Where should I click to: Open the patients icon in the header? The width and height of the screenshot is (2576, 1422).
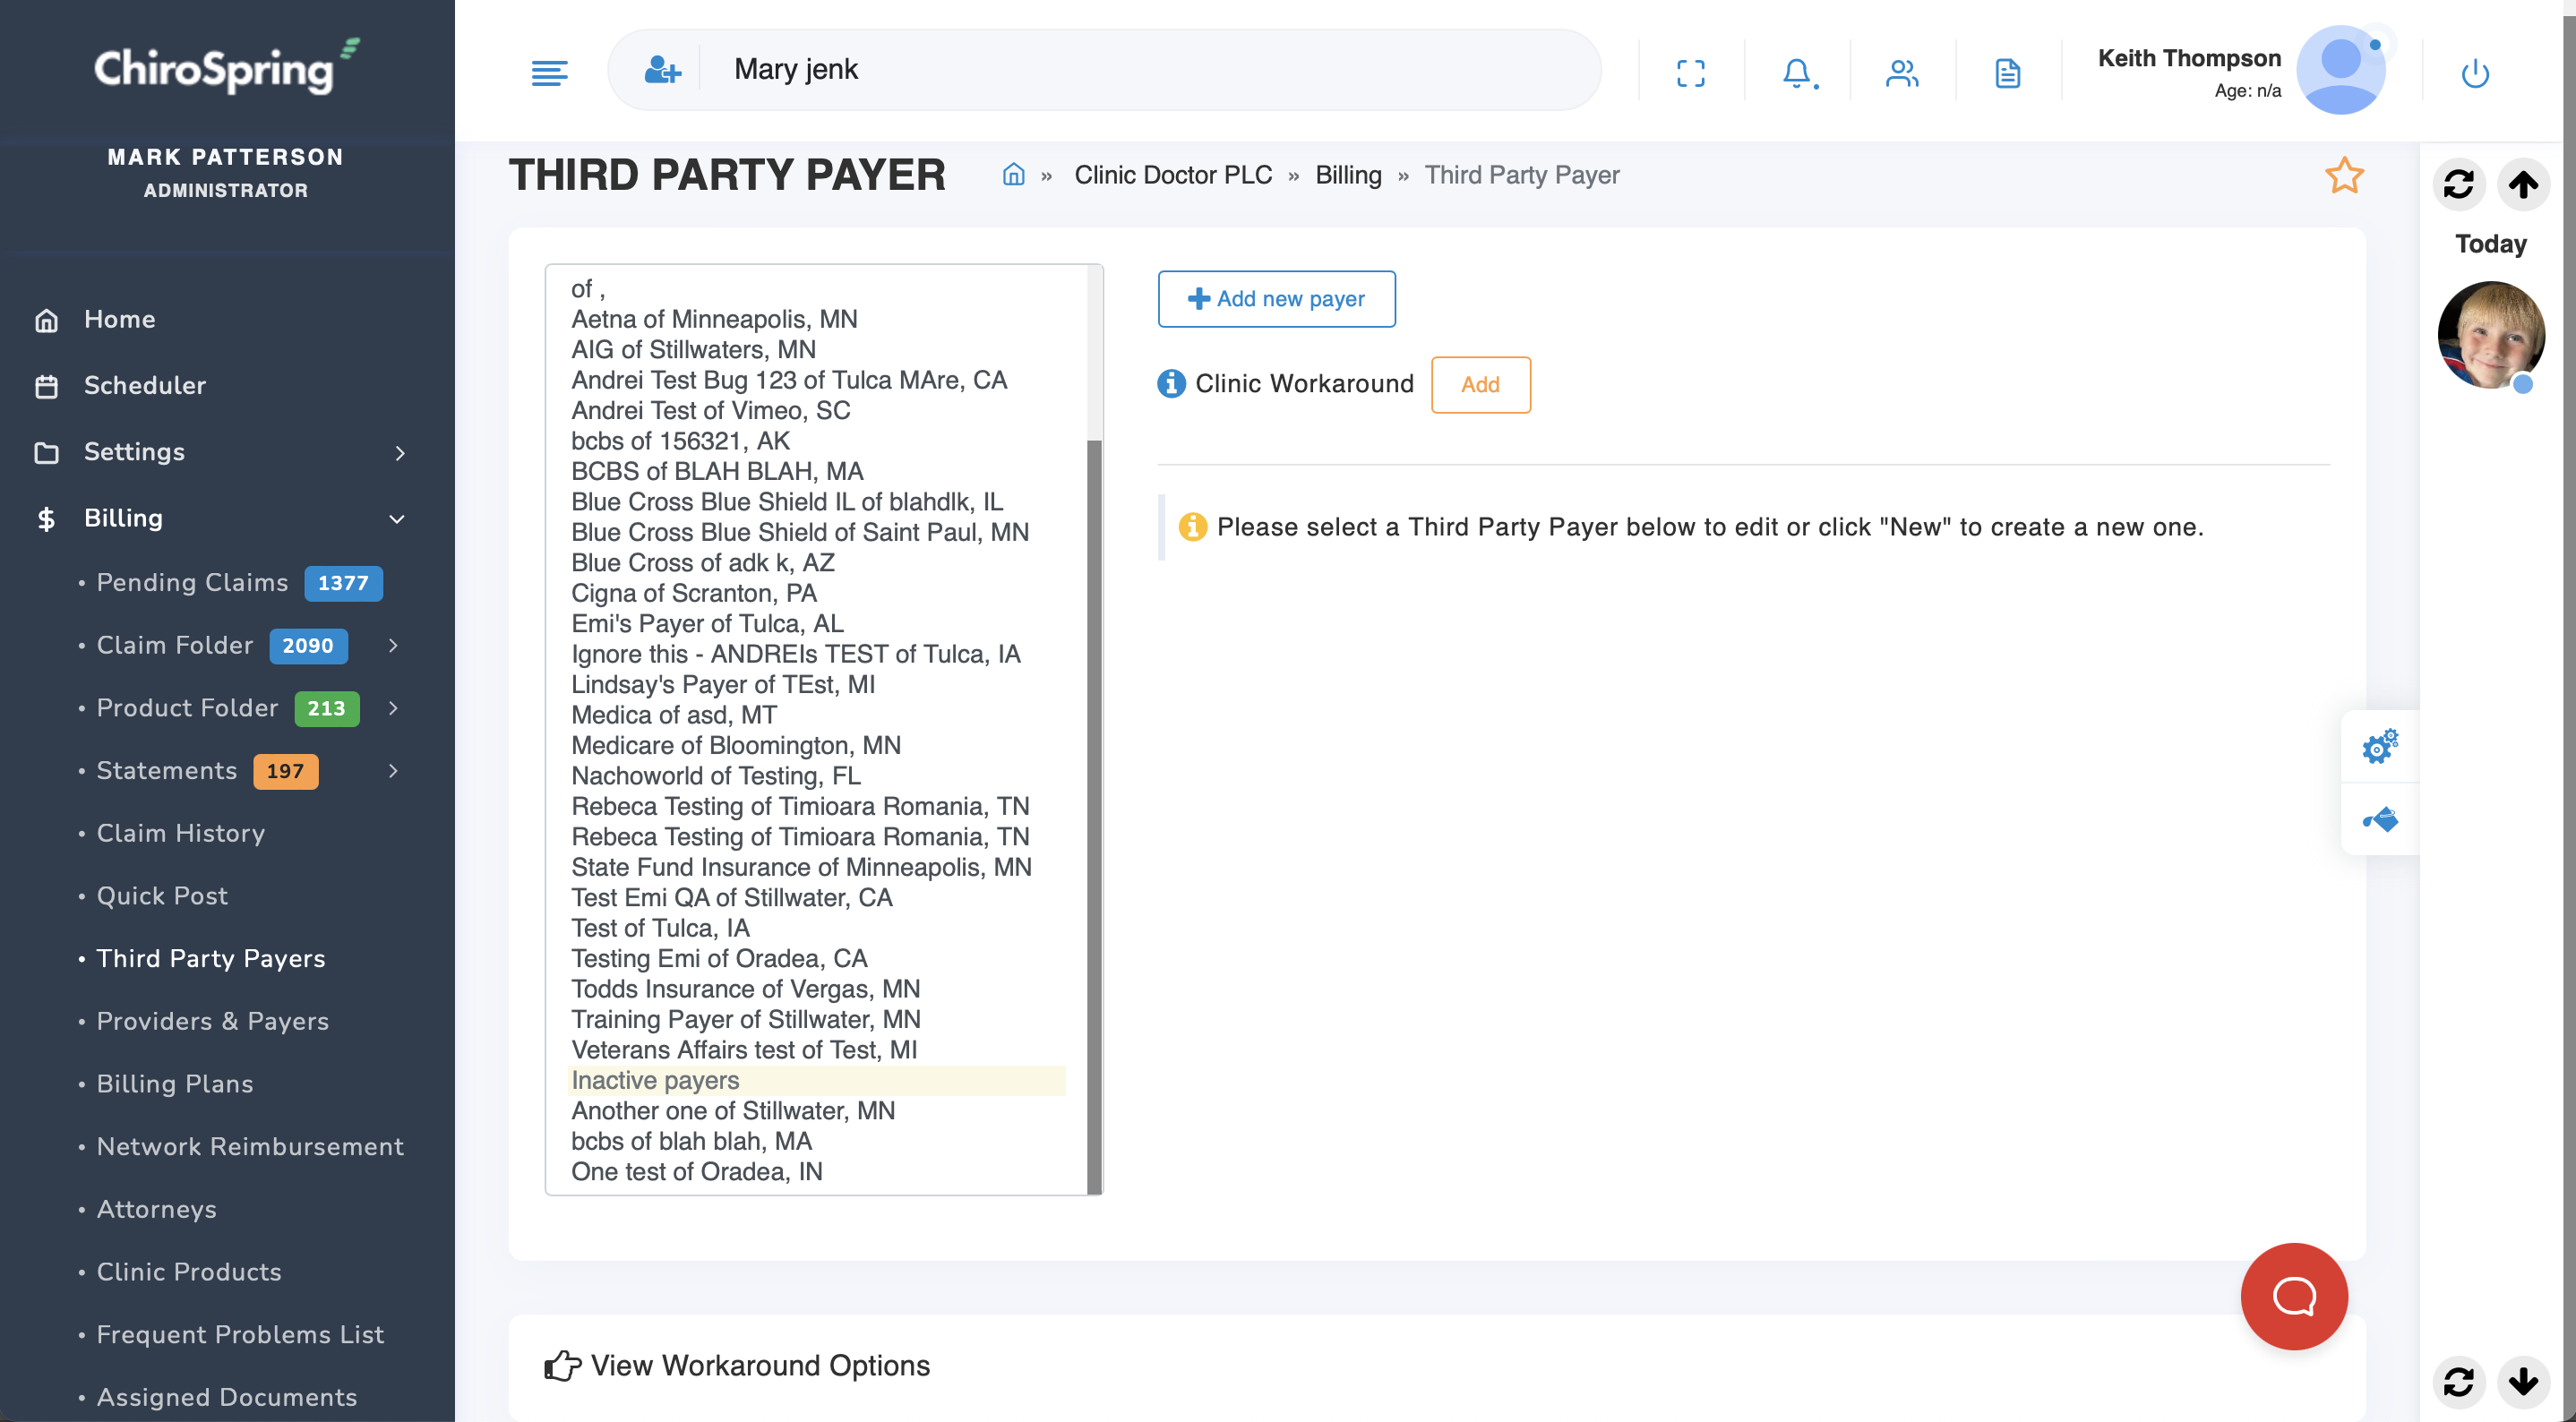1902,70
